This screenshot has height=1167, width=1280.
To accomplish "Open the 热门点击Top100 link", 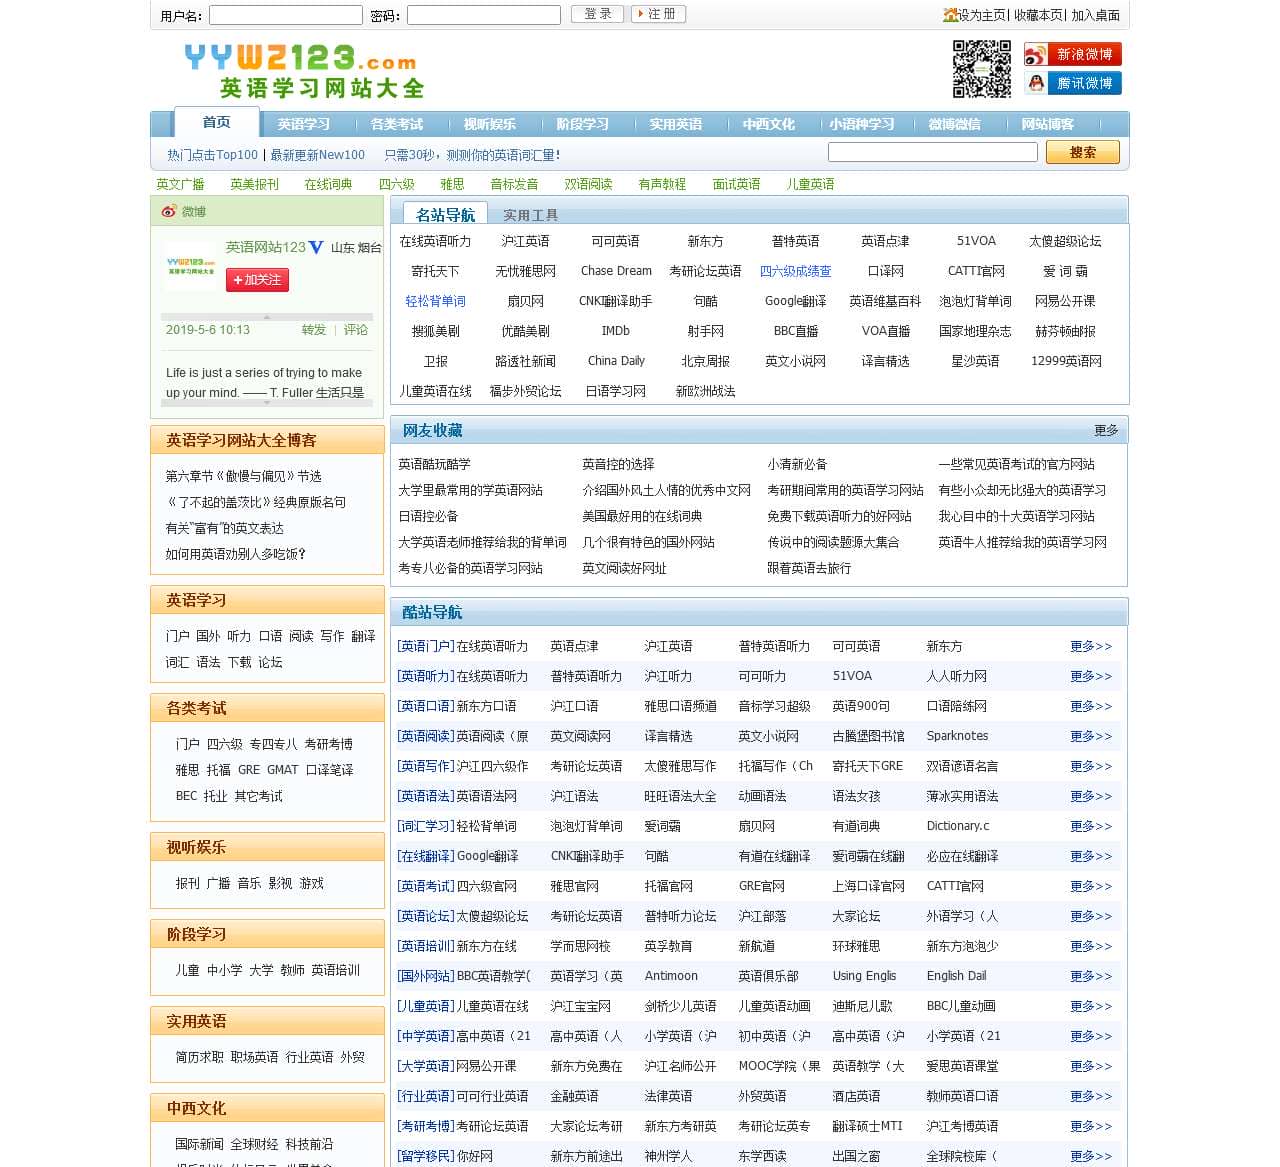I will point(212,155).
